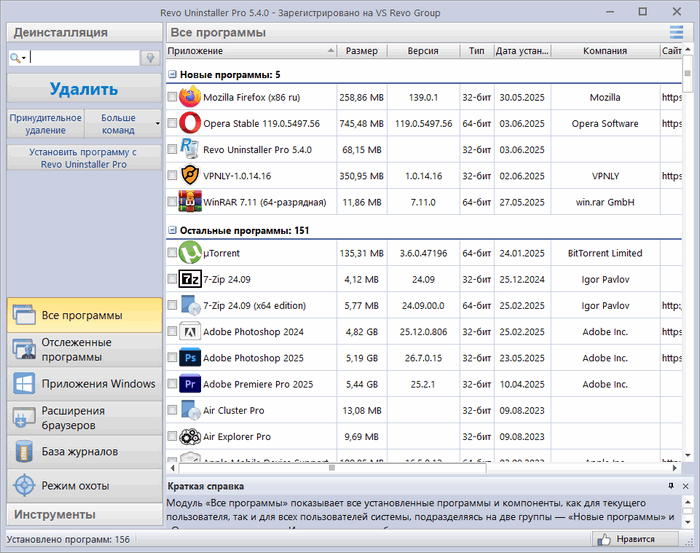Image resolution: width=700 pixels, height=553 pixels.
Task: Click Установить программу с Revo Uninstaller Pro
Action: [x=84, y=158]
